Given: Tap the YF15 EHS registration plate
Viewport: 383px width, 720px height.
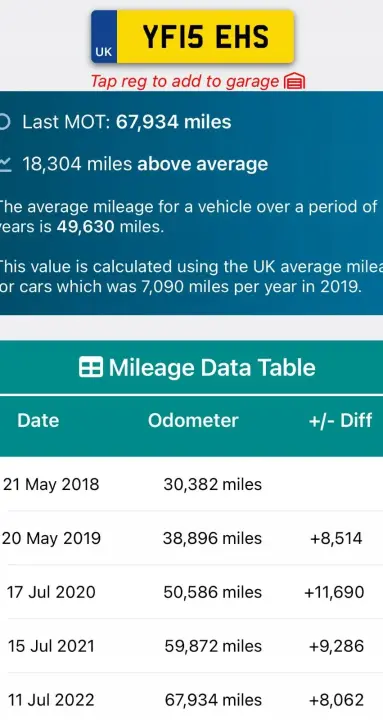Looking at the screenshot, I should coord(192,37).
